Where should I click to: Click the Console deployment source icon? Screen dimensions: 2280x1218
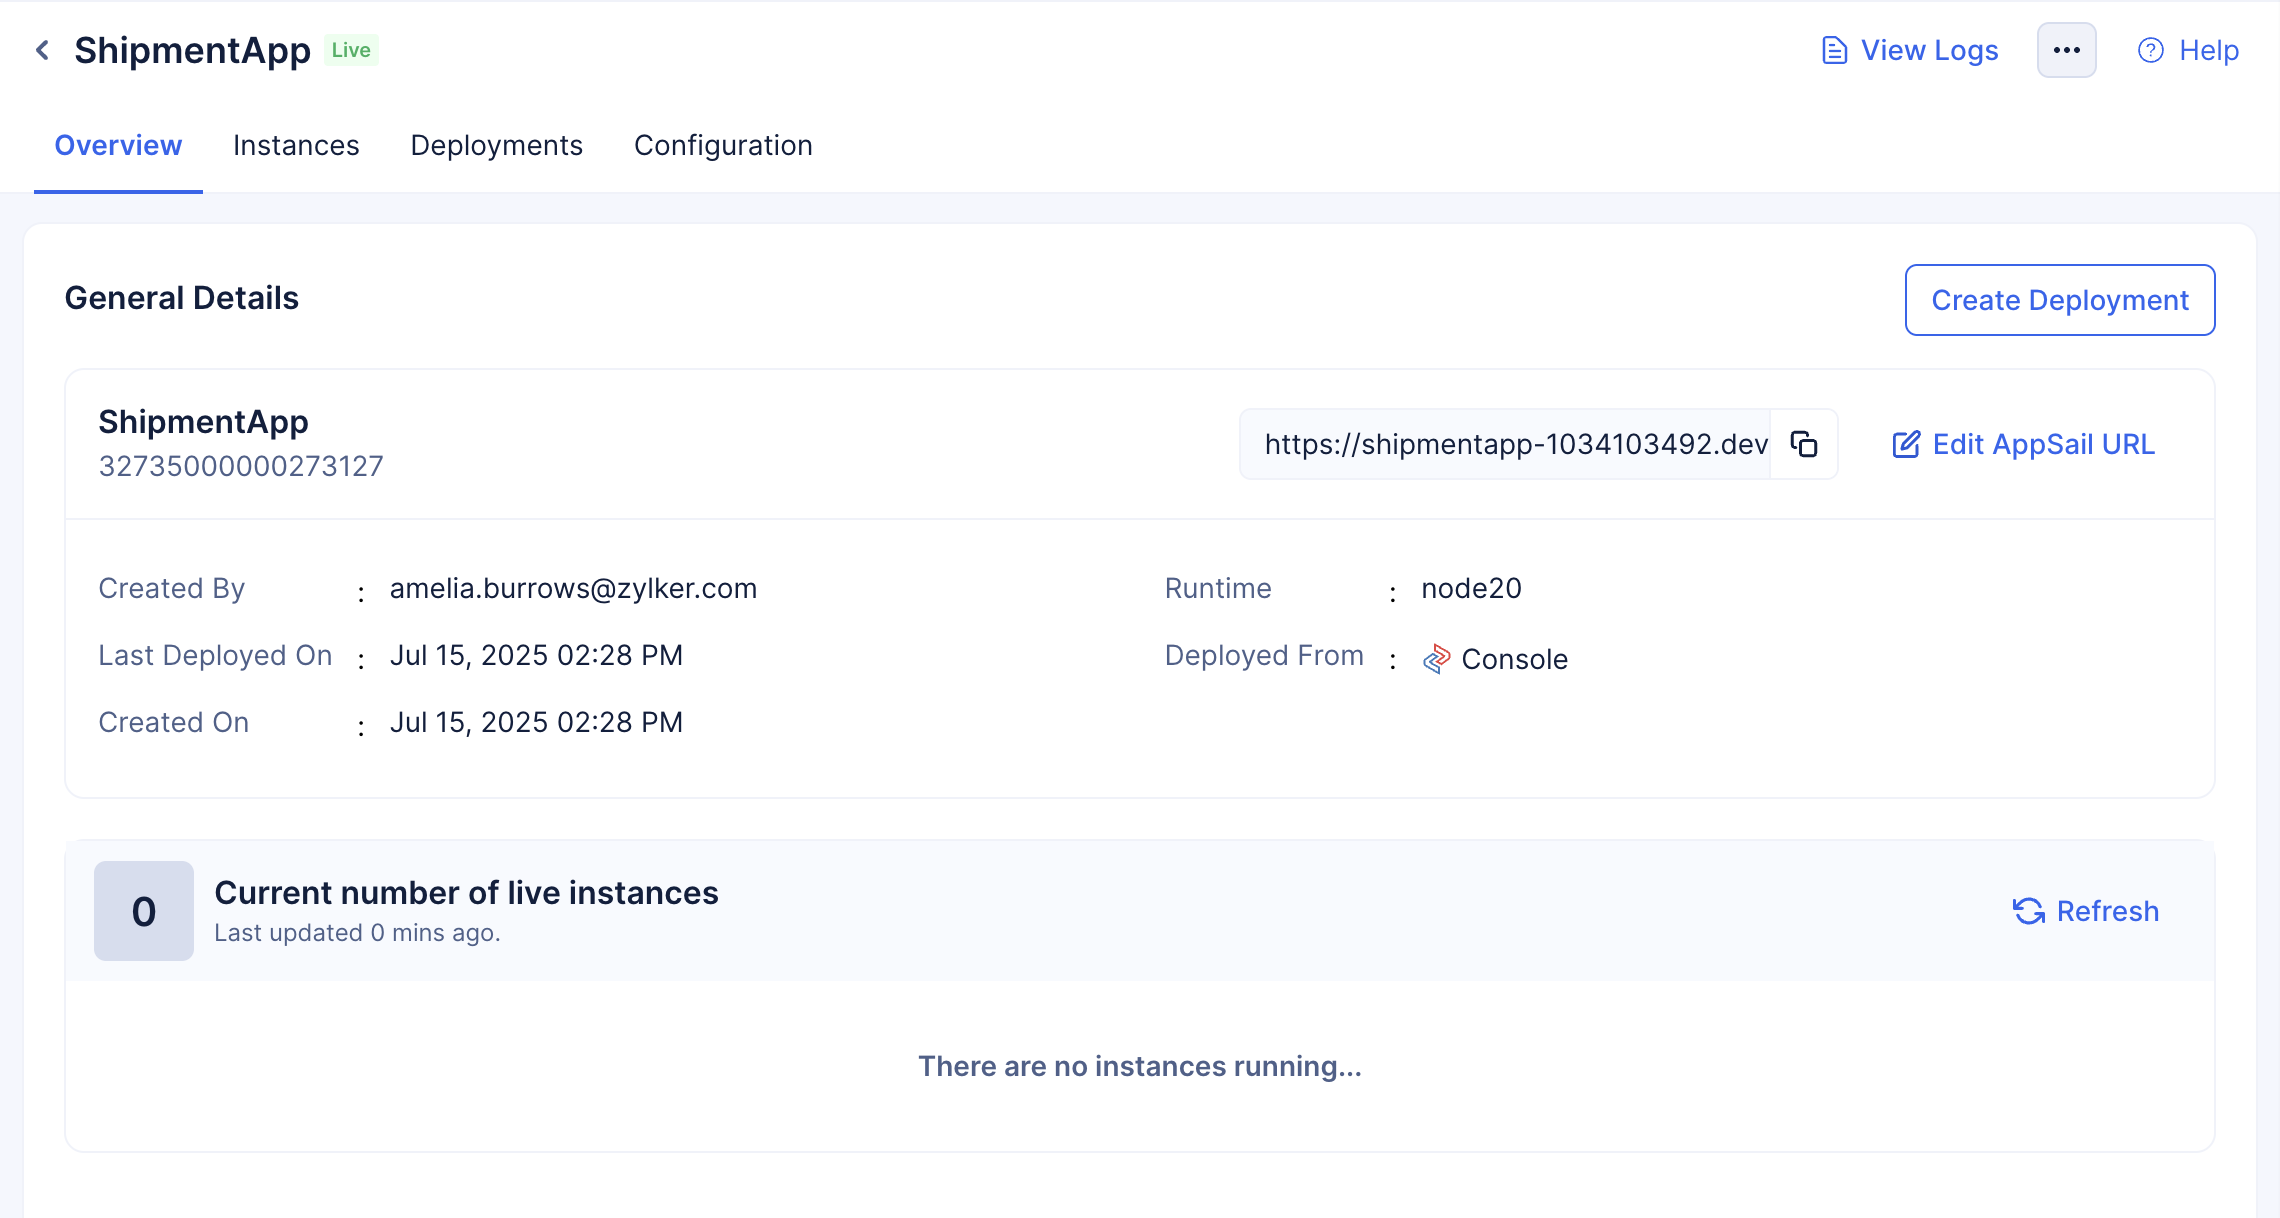pyautogui.click(x=1436, y=658)
